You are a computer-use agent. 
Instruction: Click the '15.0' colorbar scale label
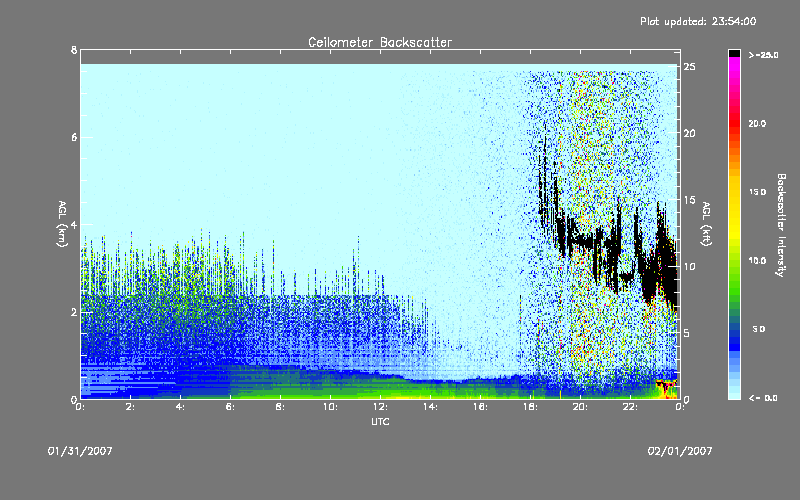click(758, 192)
